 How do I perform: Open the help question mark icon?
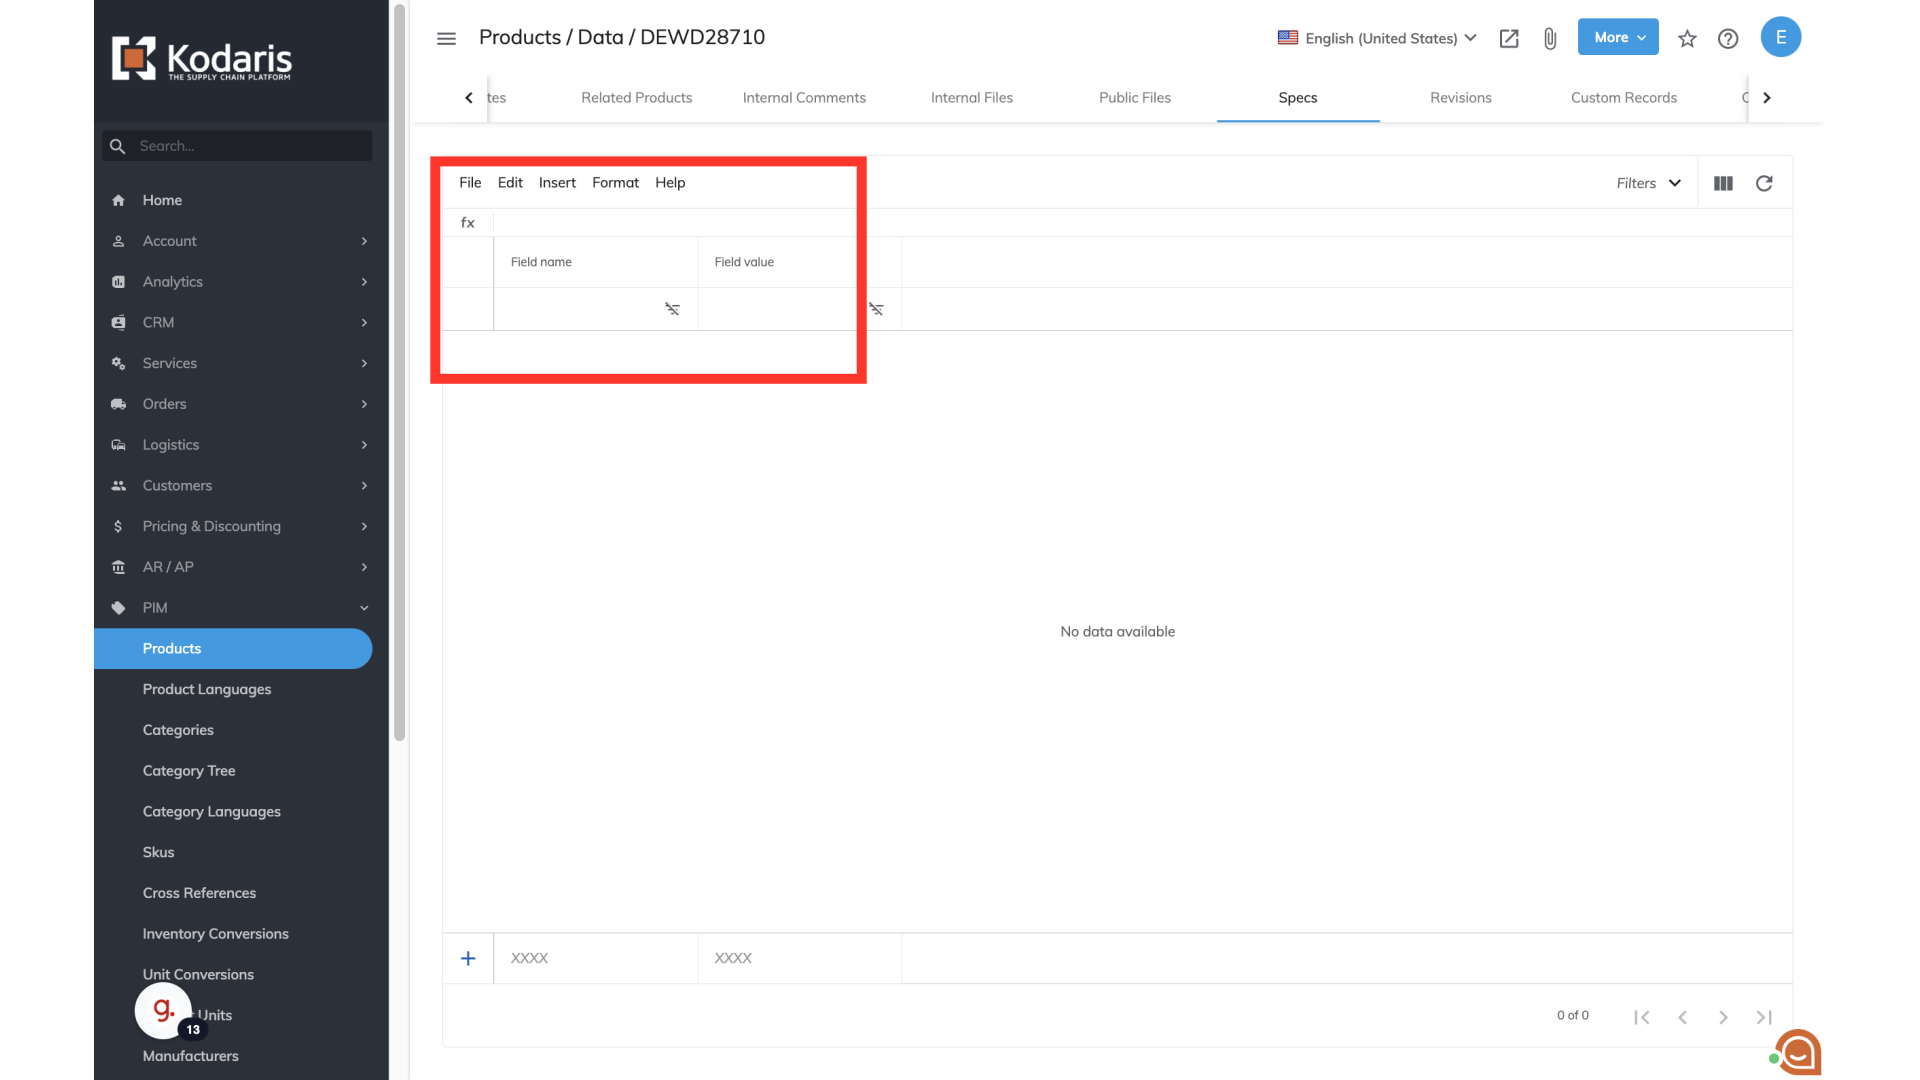click(x=1728, y=38)
